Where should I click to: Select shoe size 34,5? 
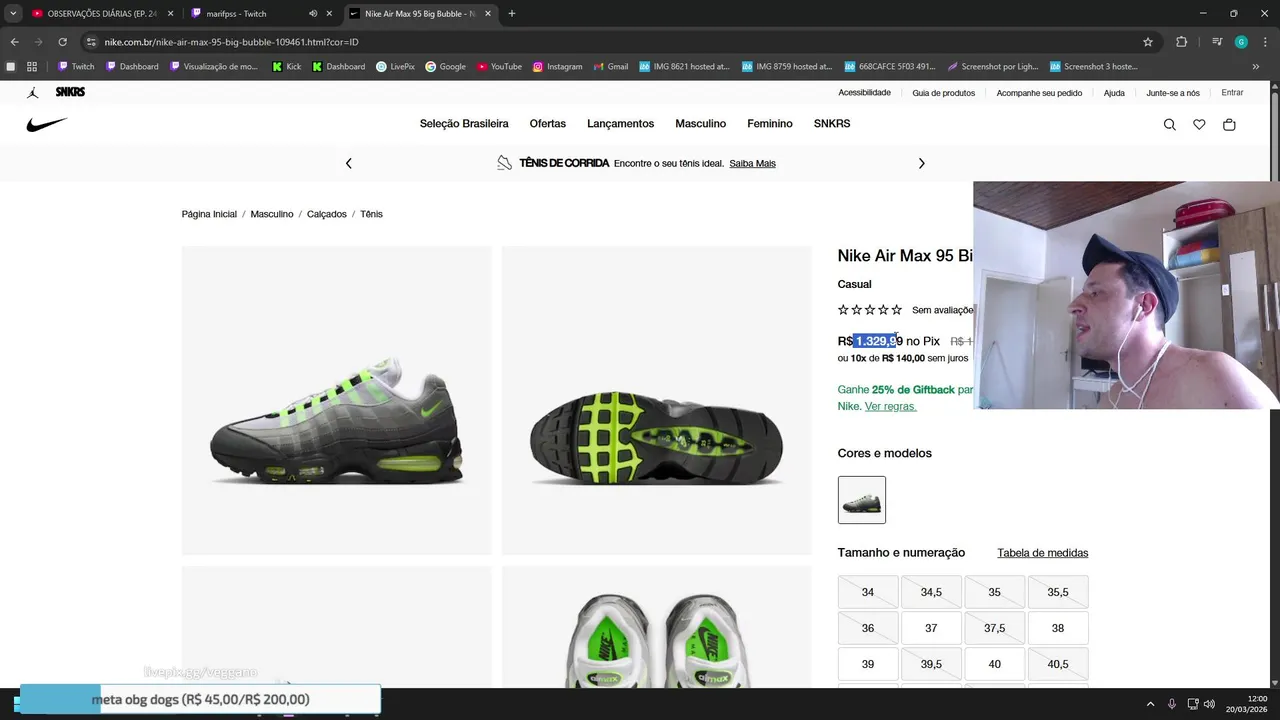pos(931,592)
